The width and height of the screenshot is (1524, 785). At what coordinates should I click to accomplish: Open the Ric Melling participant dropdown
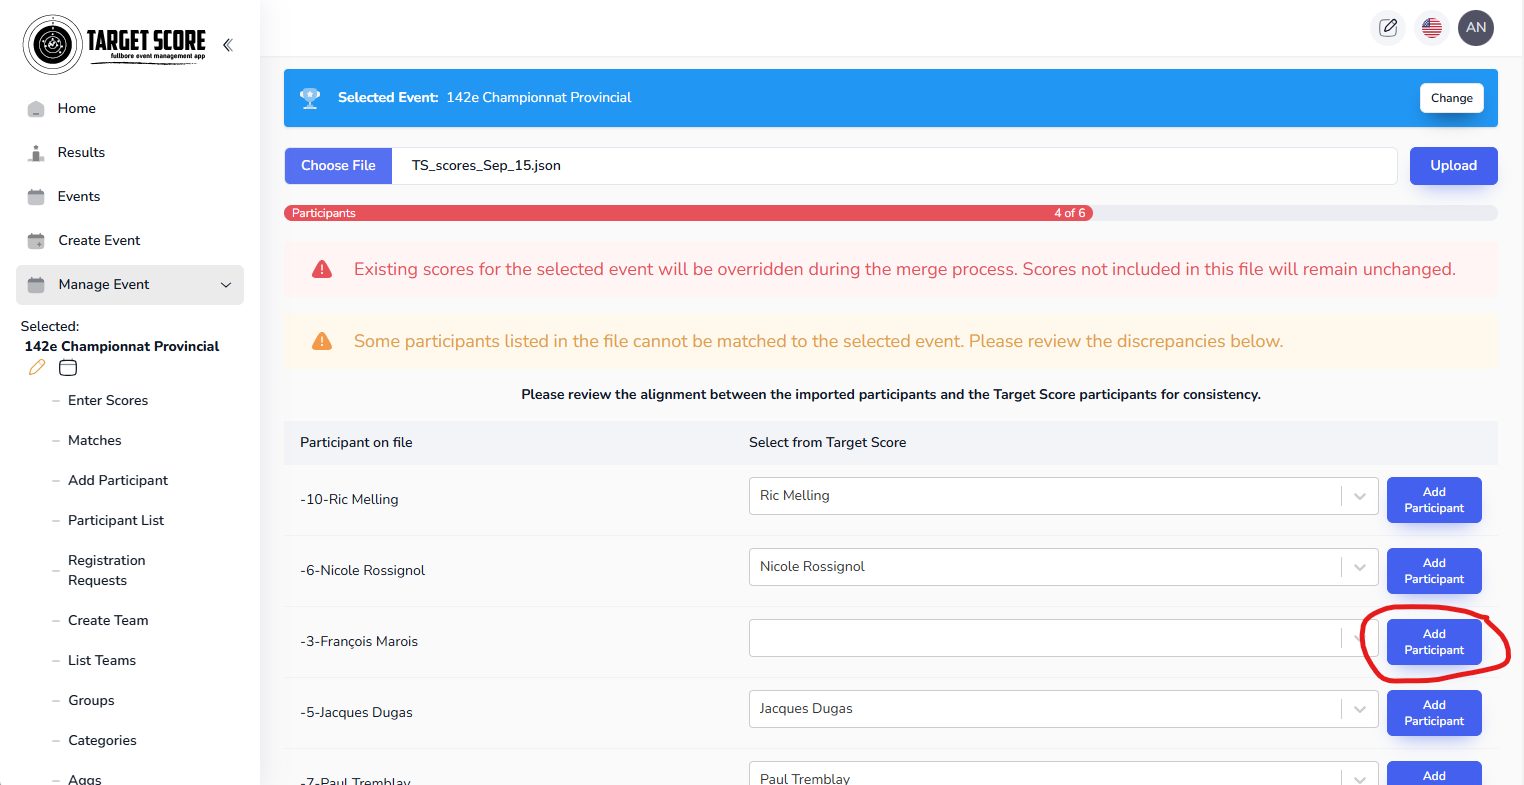(x=1063, y=496)
